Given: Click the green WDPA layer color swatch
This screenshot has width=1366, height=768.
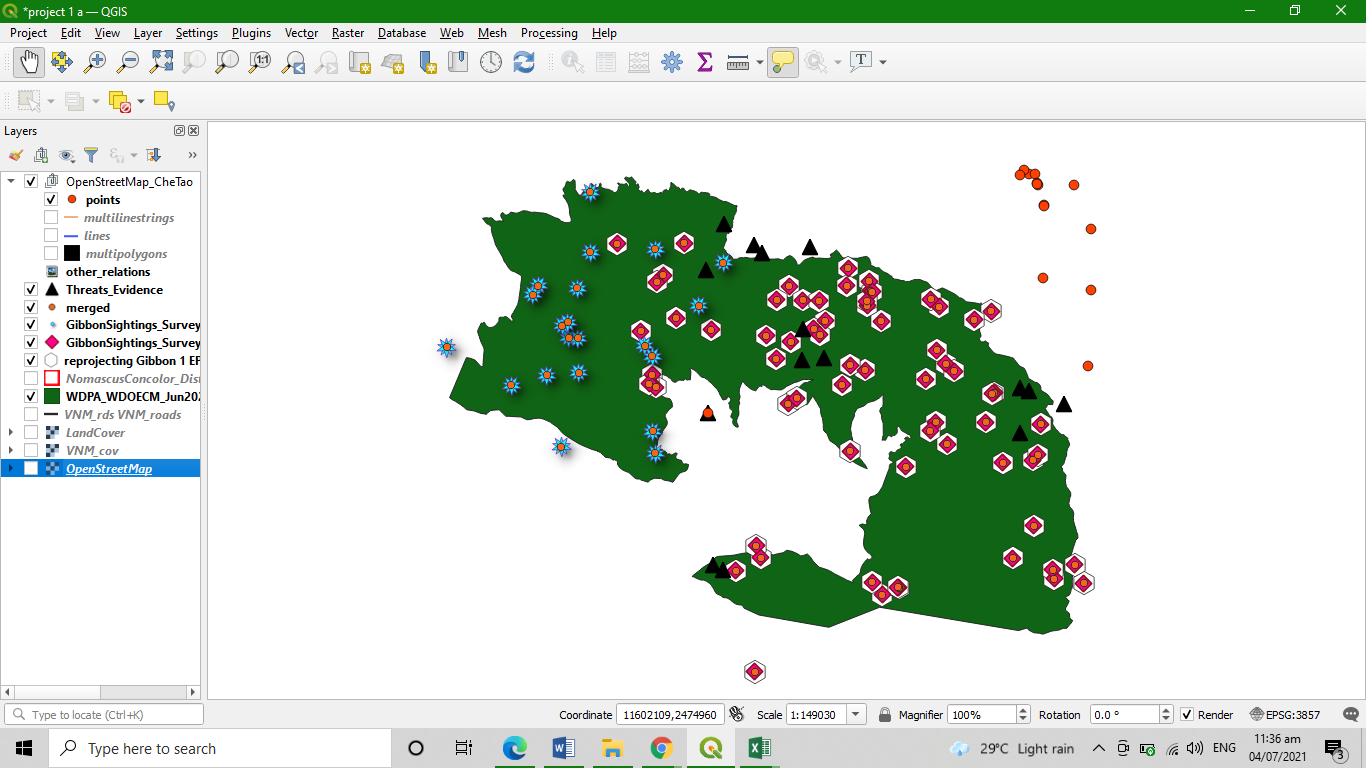Looking at the screenshot, I should [x=52, y=397].
